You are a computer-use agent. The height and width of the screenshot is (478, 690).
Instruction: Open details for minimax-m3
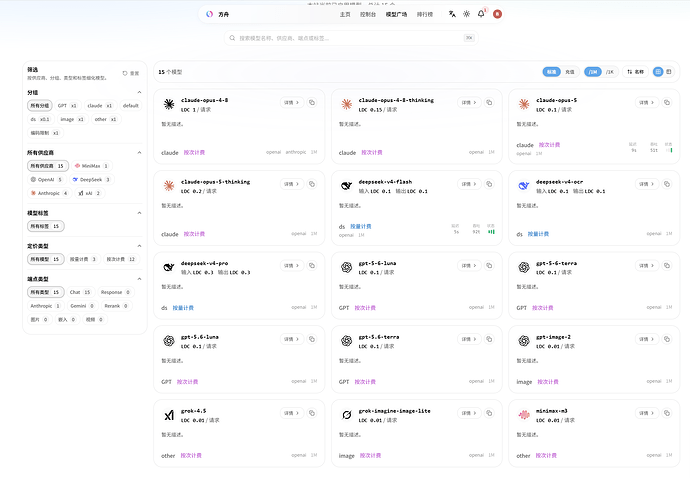pyautogui.click(x=646, y=413)
